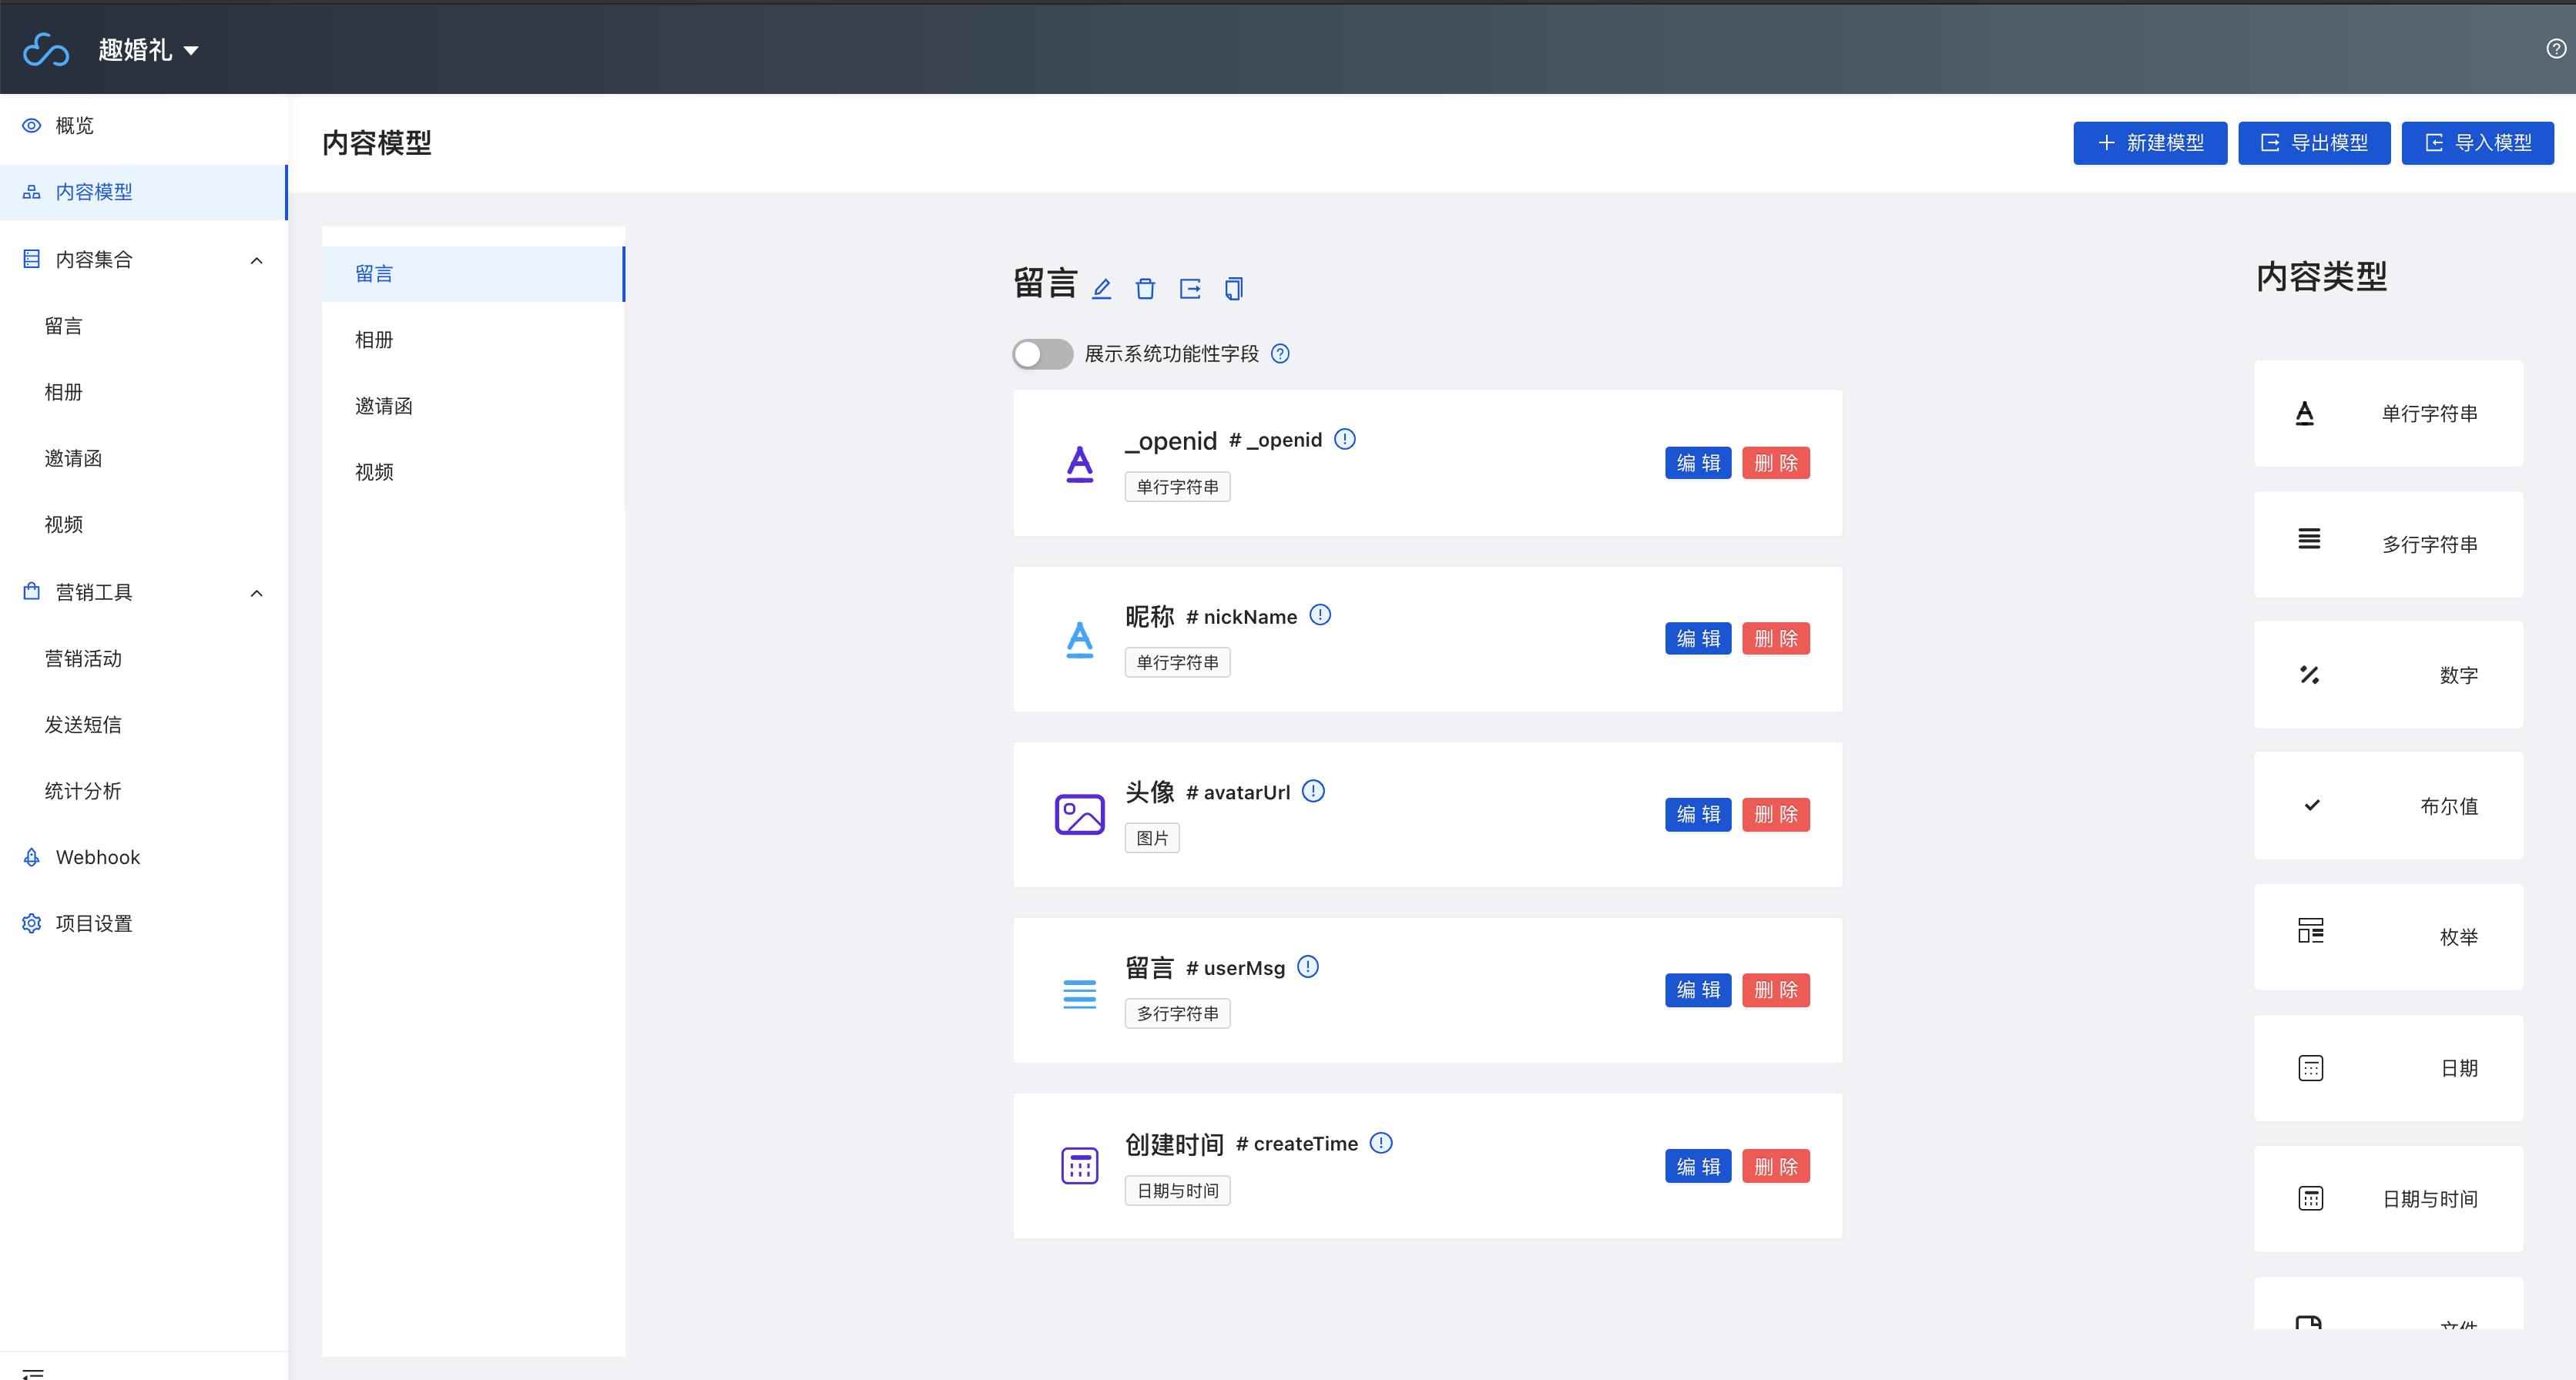Open Webhook in the sidebar
The image size is (2576, 1380).
(97, 857)
